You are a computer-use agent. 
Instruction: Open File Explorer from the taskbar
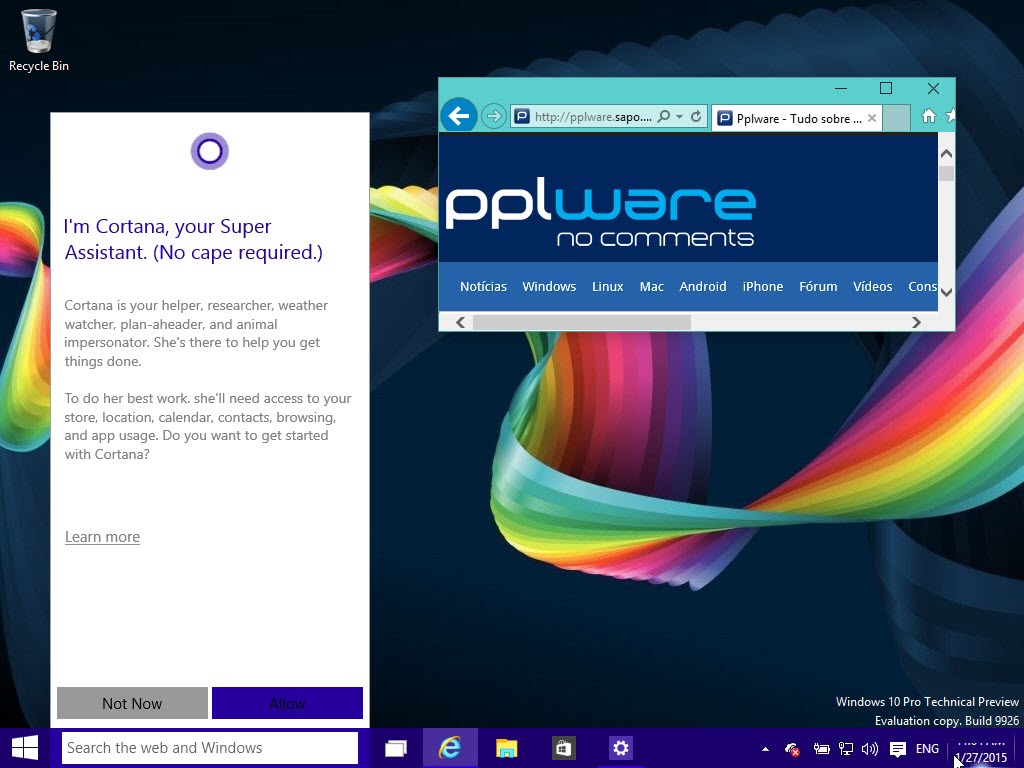point(507,748)
